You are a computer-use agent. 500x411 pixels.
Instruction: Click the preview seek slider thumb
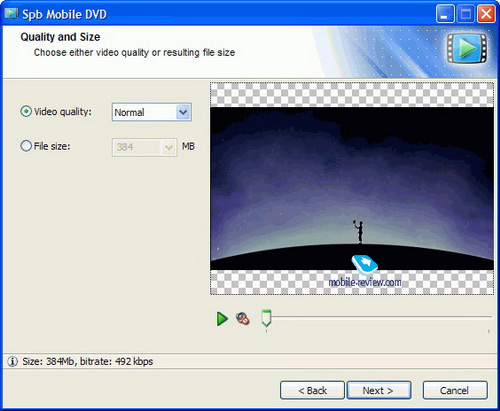(x=266, y=318)
